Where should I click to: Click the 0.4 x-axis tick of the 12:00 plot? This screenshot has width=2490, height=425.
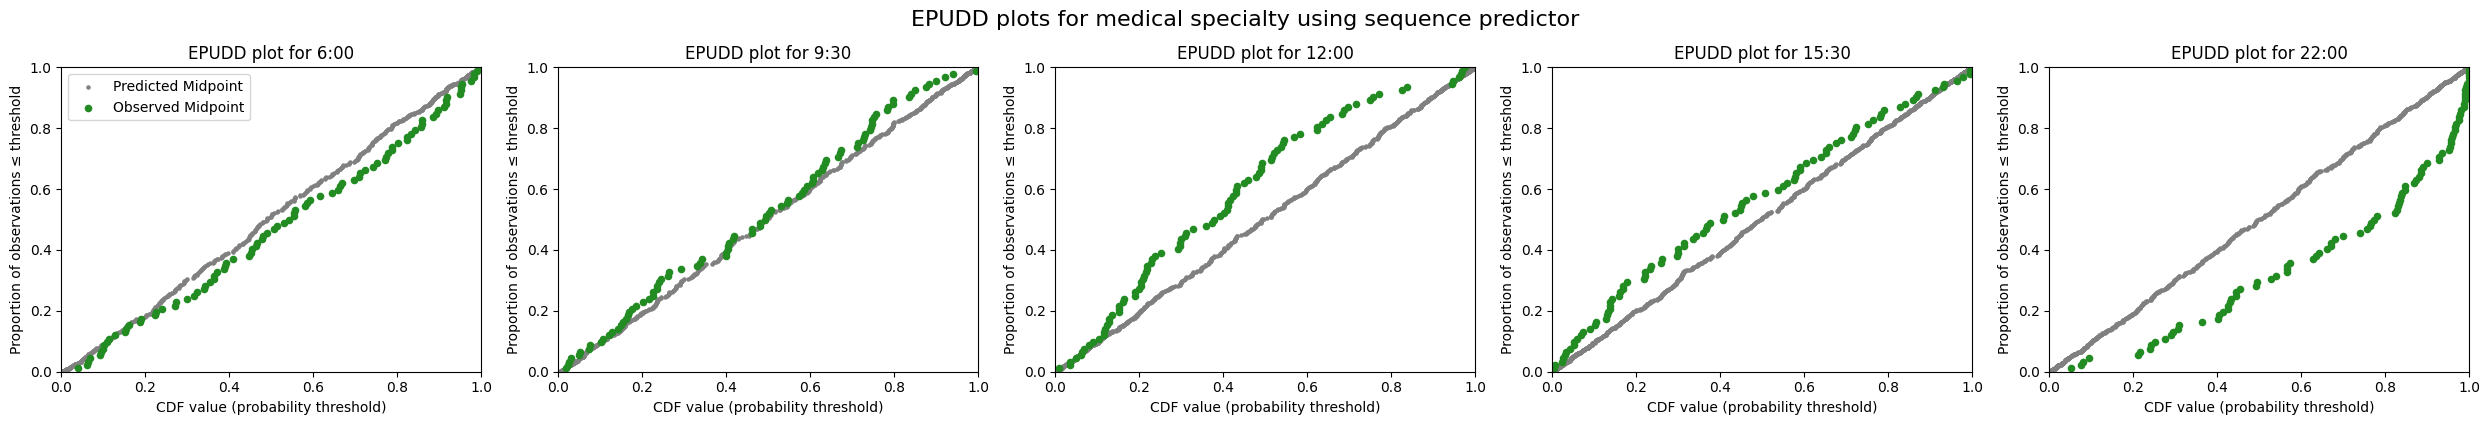(x=1223, y=386)
